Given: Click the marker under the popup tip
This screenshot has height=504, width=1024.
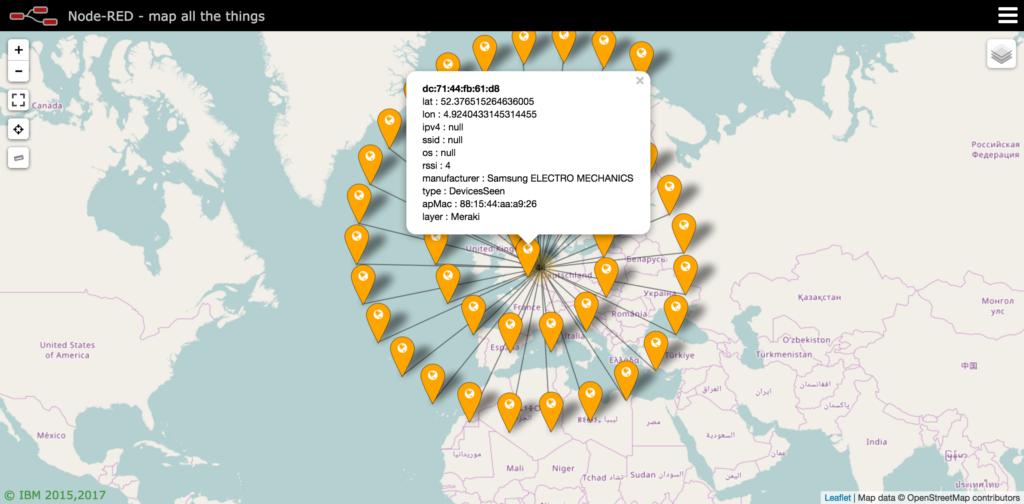Looking at the screenshot, I should [528, 257].
